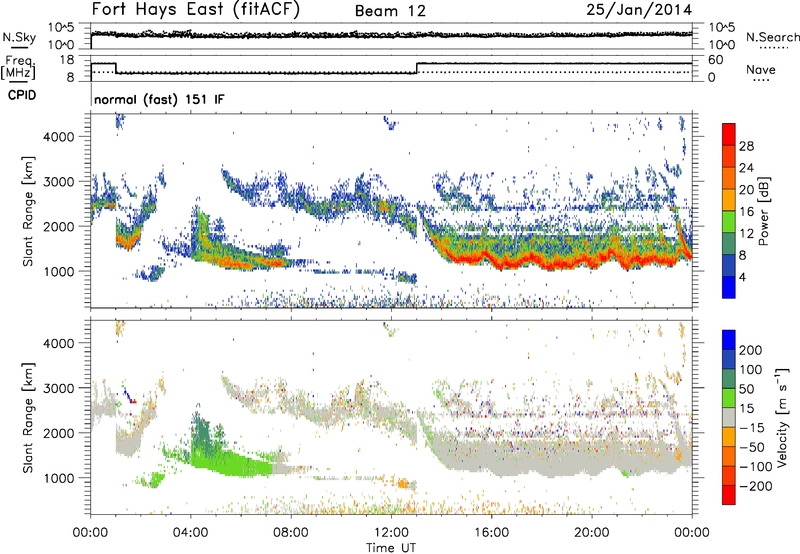
Task: Click the -50 label on velocity colorbar
Action: [x=752, y=447]
